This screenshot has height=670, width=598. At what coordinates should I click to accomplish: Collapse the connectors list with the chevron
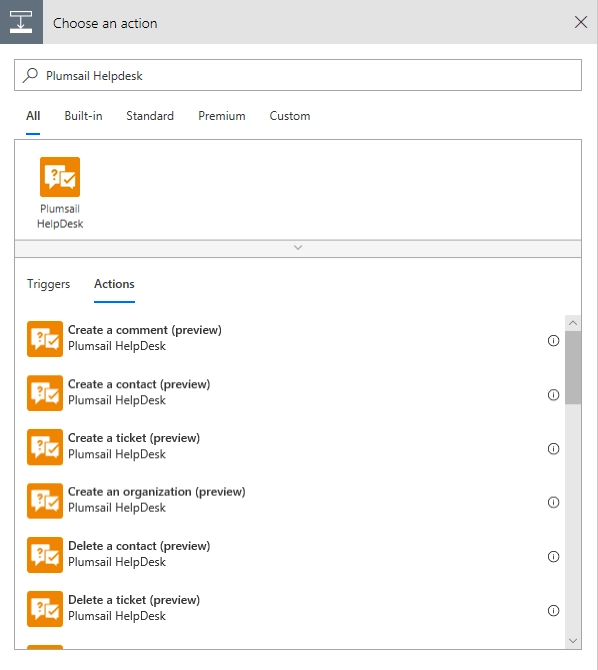tap(298, 248)
